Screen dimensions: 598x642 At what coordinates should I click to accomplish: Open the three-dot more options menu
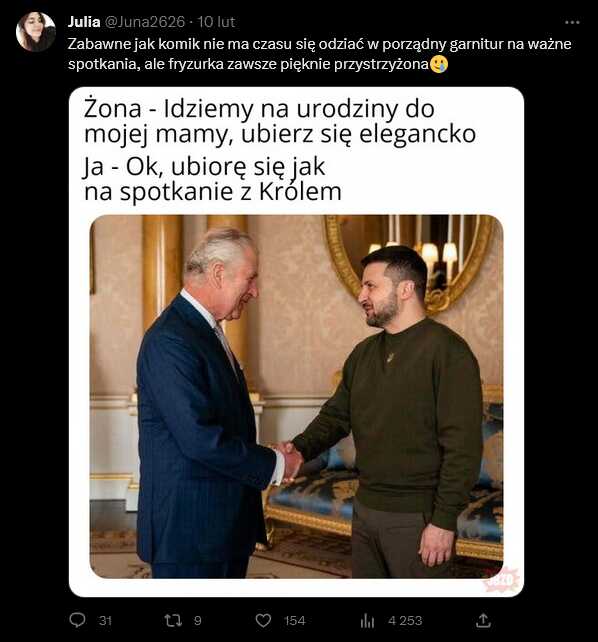pyautogui.click(x=572, y=22)
